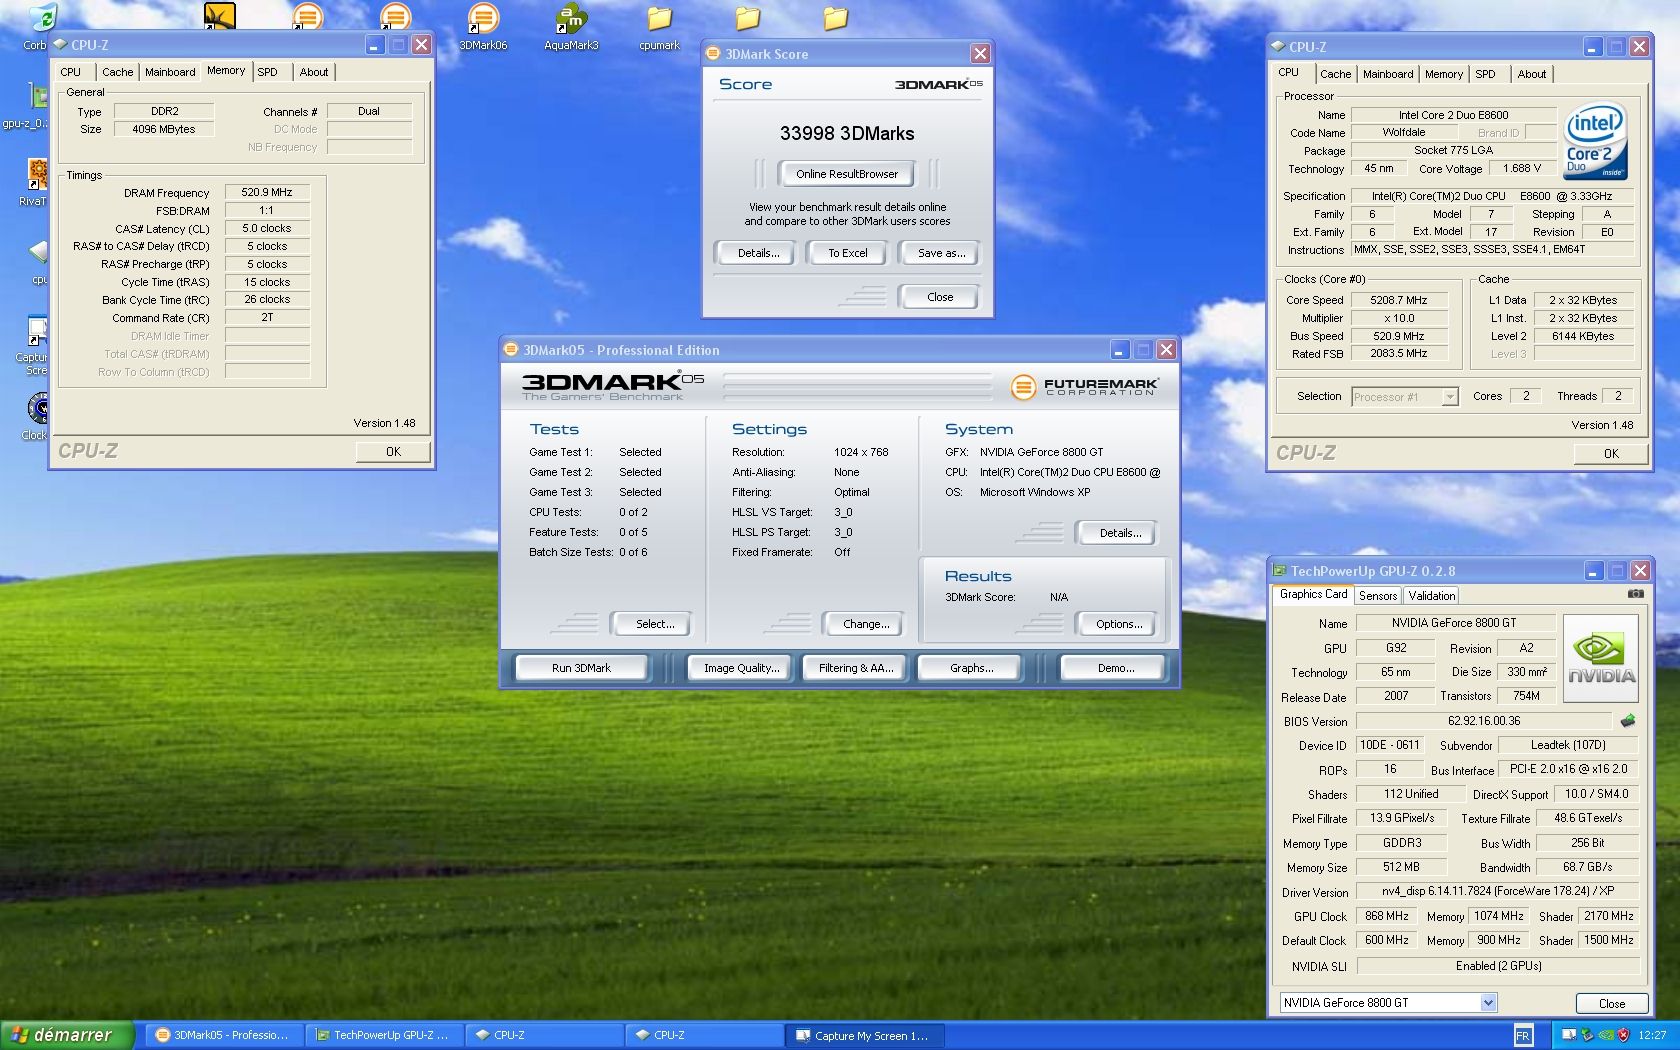Open the cpumark folder on desktop

coord(659,27)
